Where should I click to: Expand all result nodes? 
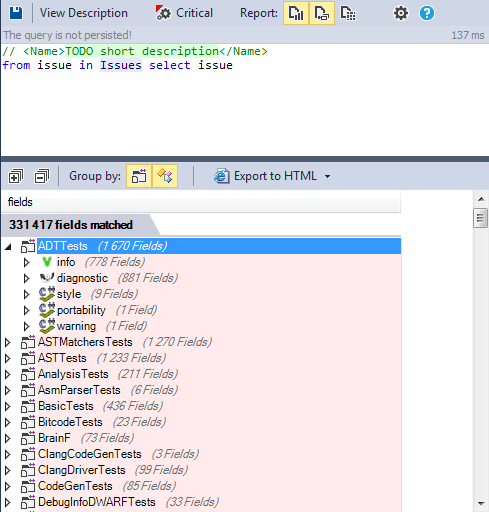tap(16, 176)
